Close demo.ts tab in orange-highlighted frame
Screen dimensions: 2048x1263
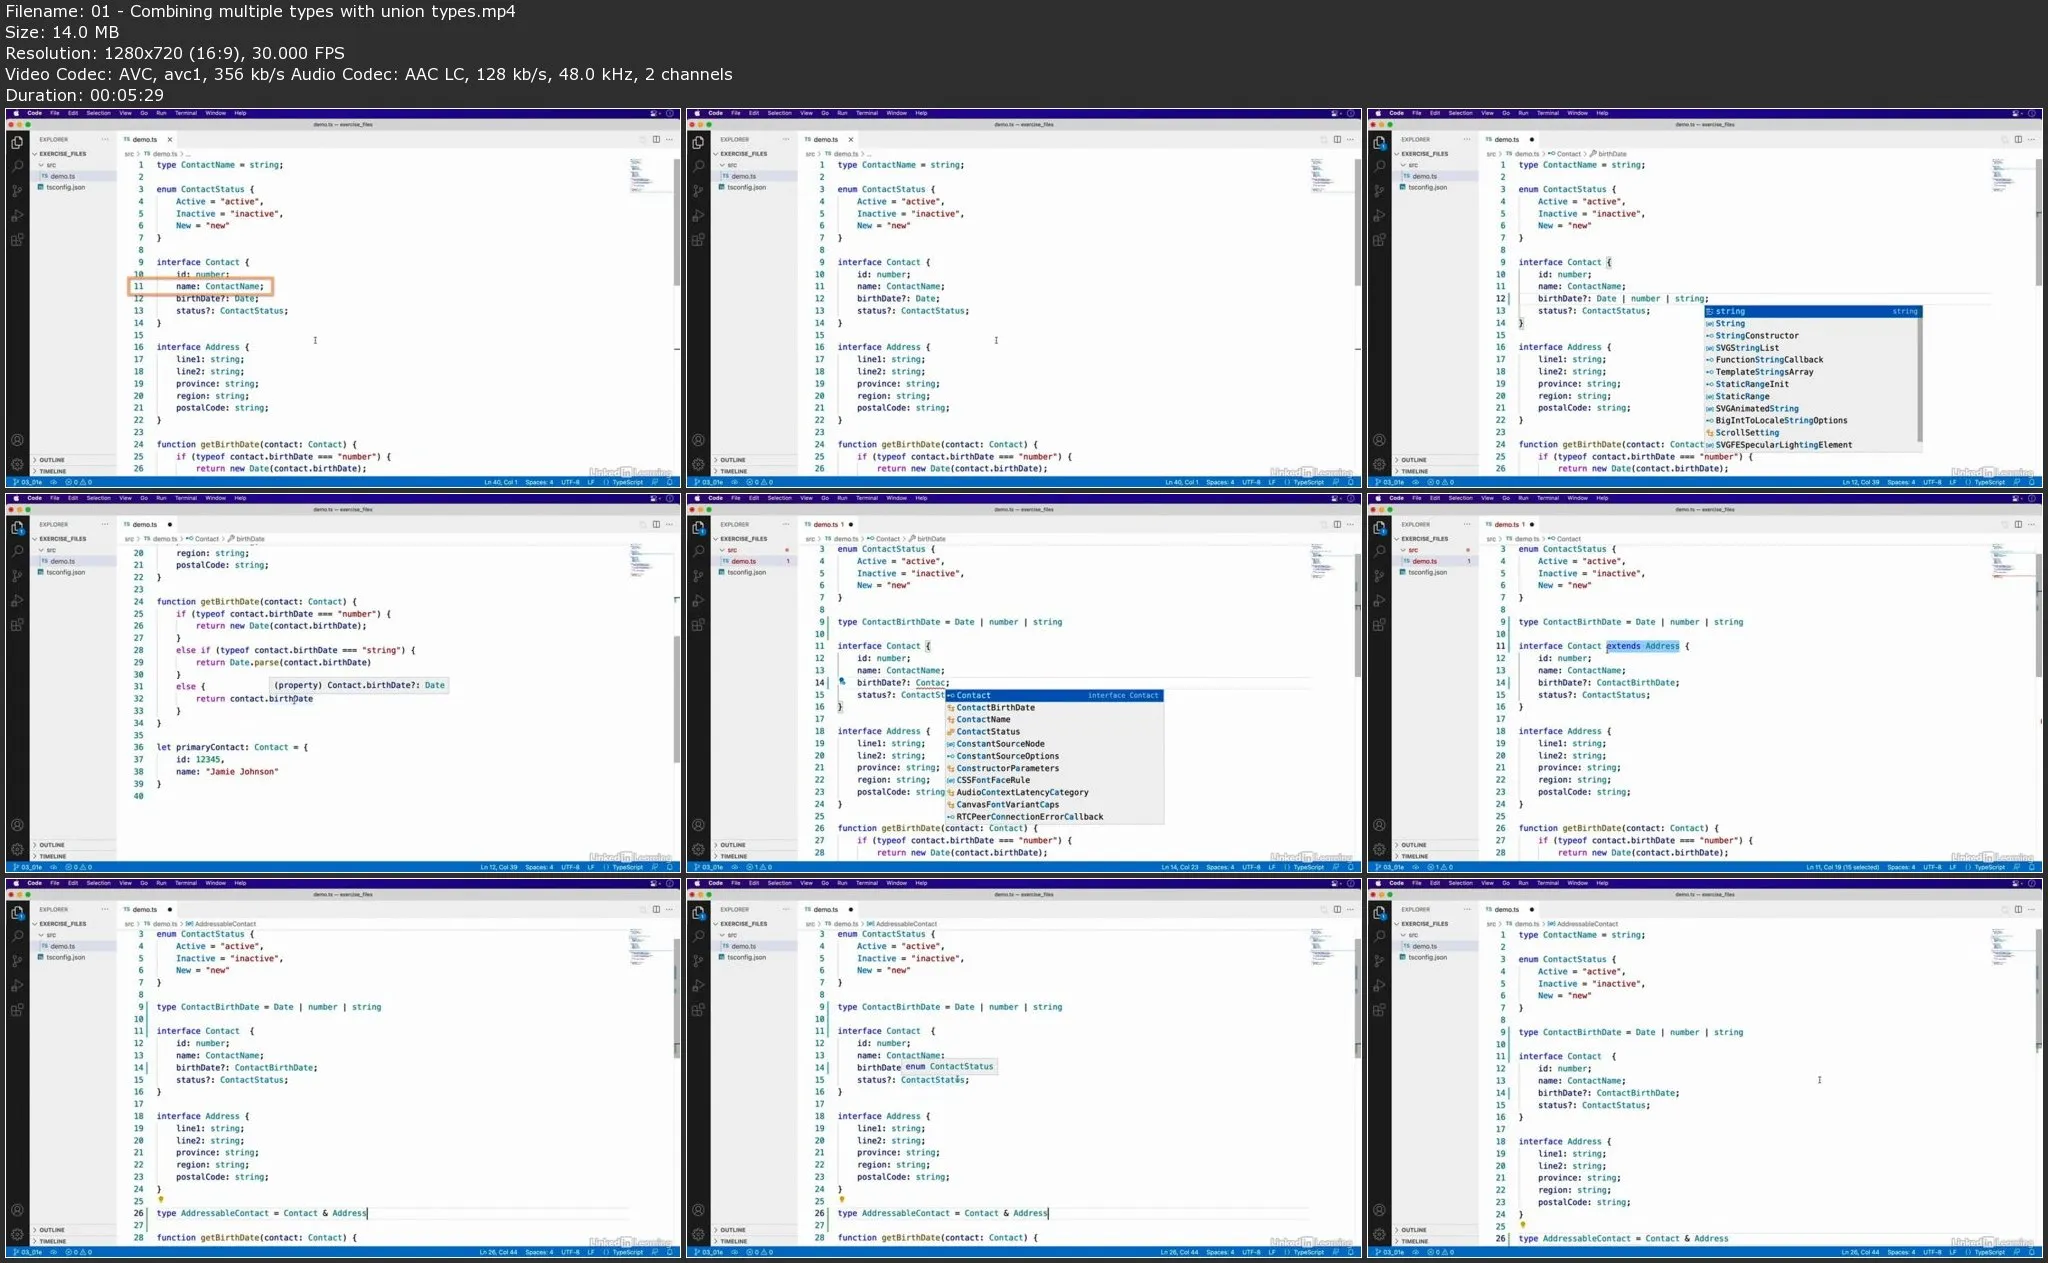click(x=170, y=140)
